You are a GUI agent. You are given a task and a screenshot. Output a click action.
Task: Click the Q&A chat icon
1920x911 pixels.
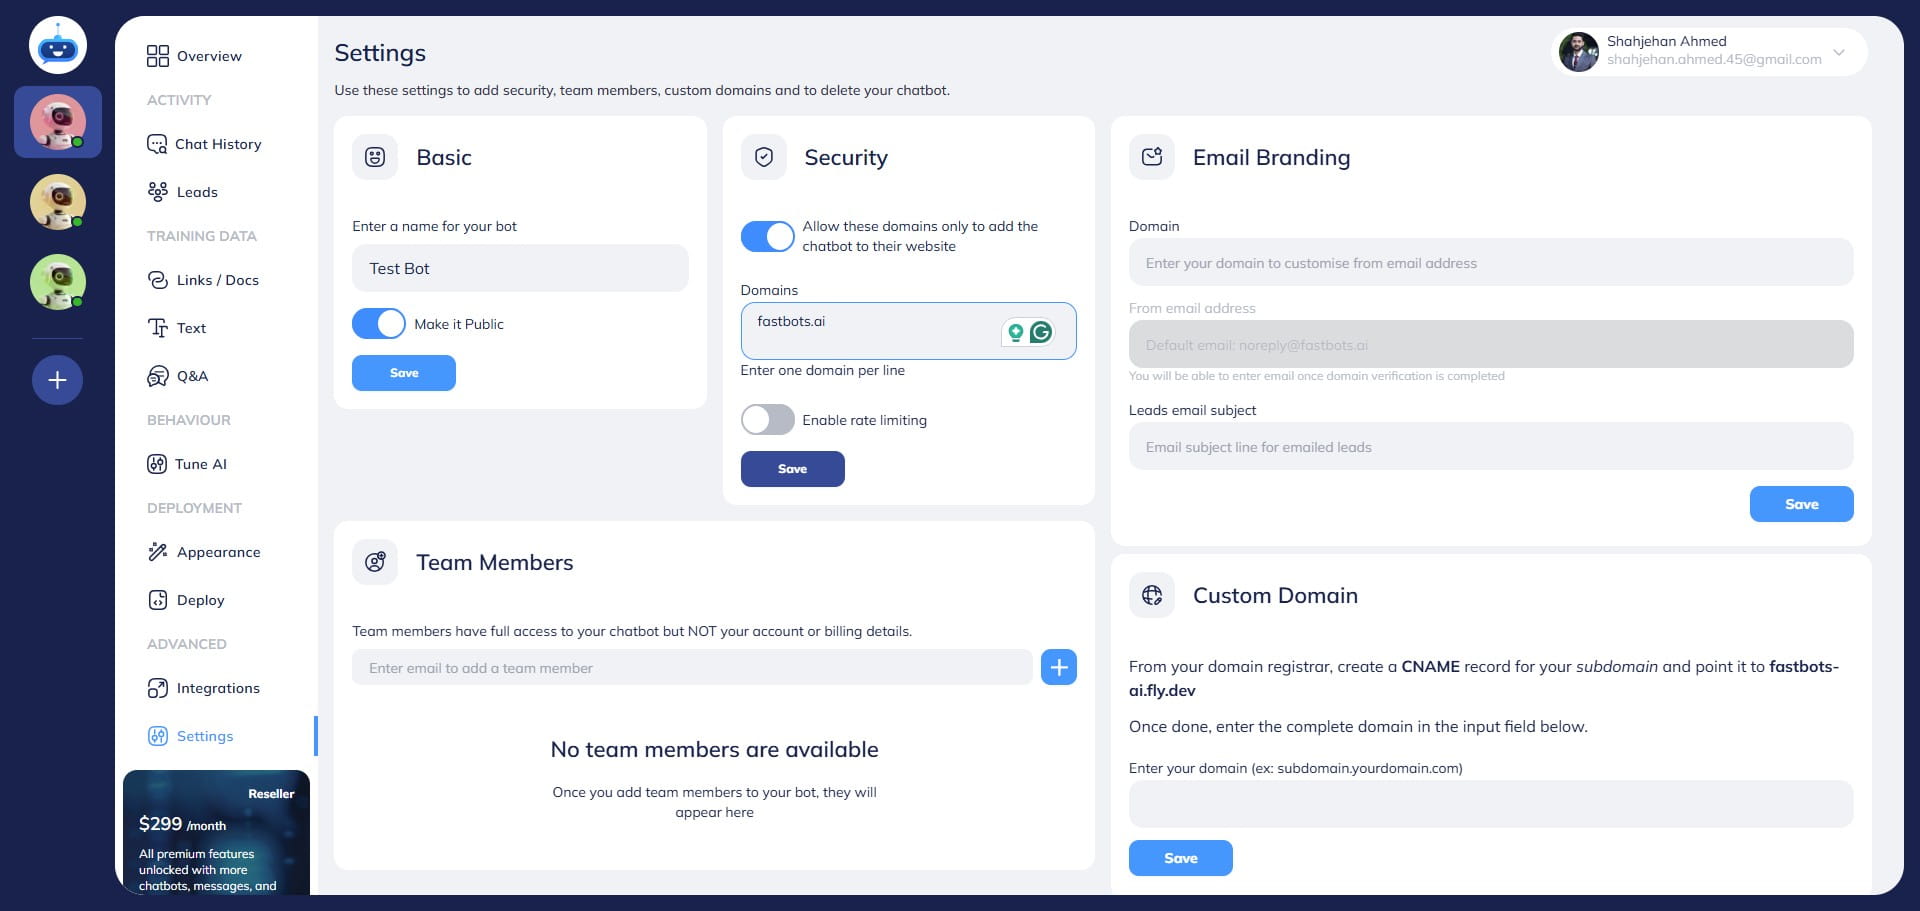click(158, 376)
